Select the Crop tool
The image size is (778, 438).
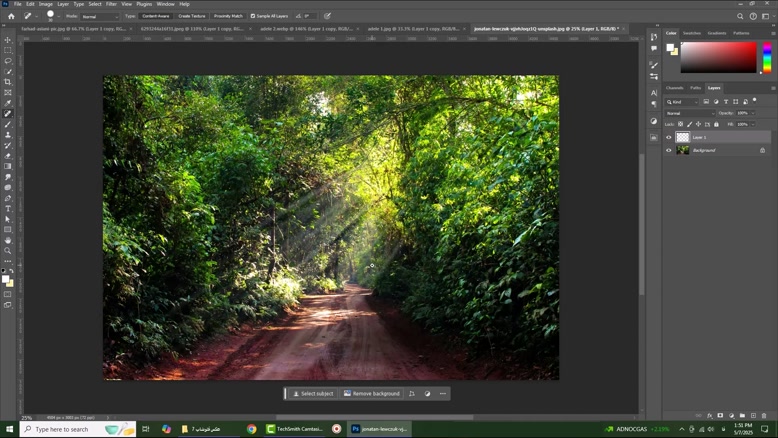click(7, 82)
